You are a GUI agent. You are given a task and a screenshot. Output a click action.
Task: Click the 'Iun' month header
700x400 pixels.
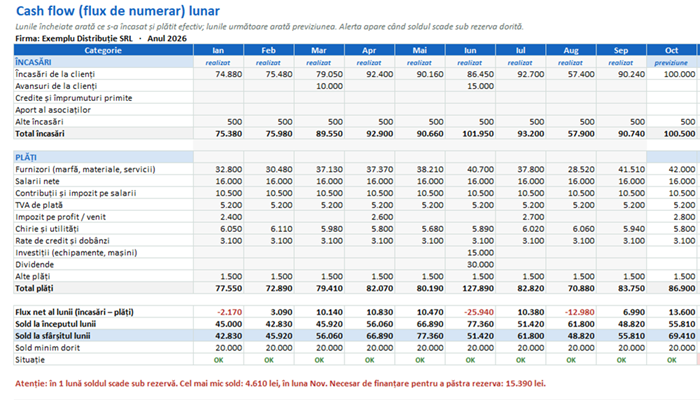tap(471, 50)
